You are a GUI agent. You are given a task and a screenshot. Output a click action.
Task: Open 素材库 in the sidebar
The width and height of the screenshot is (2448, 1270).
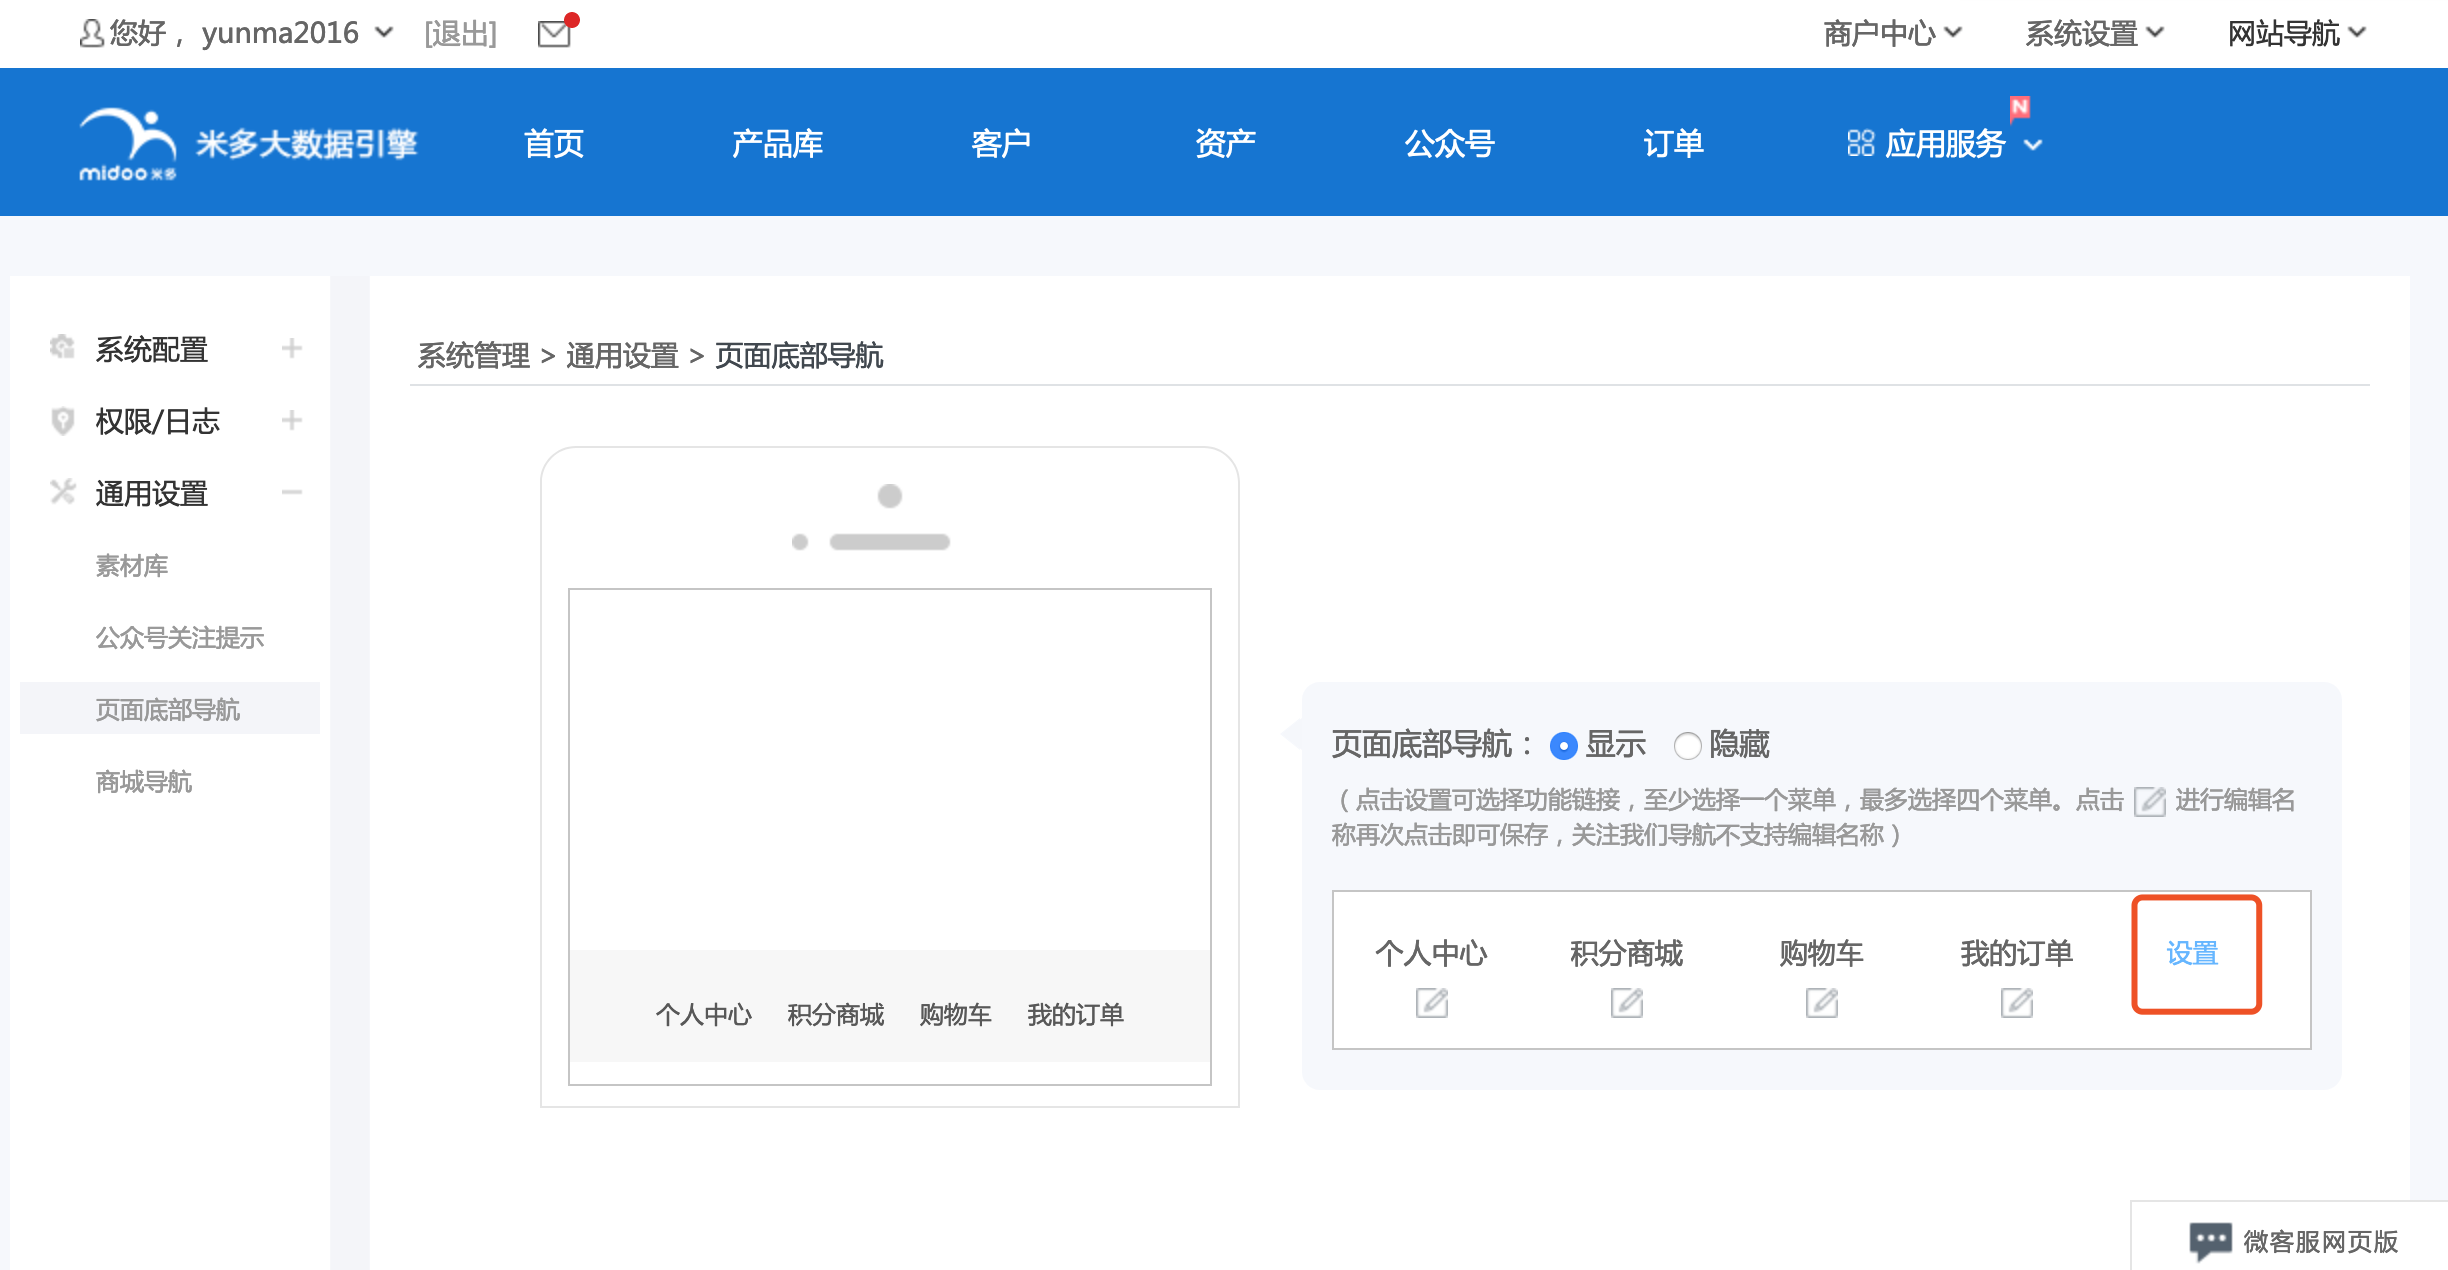pos(132,566)
